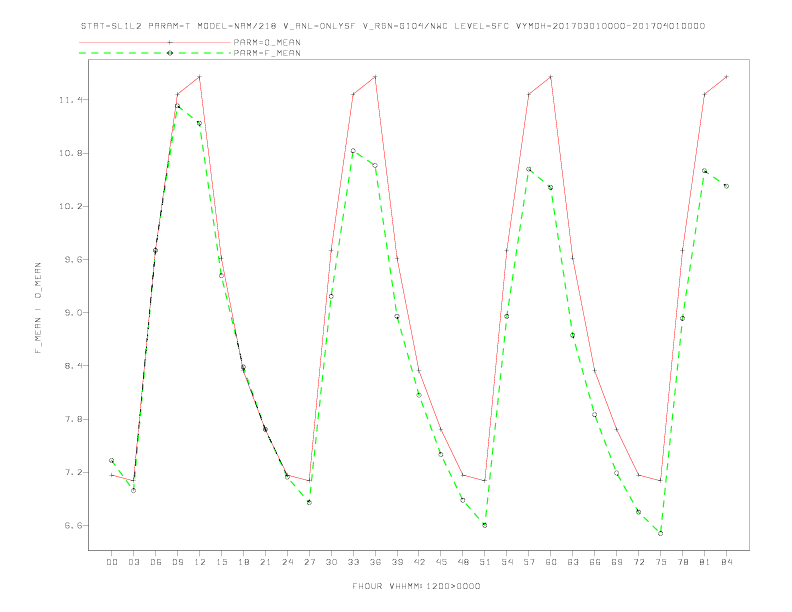Click the chart title line starting STAT=SL1L2

pyautogui.click(x=392, y=26)
